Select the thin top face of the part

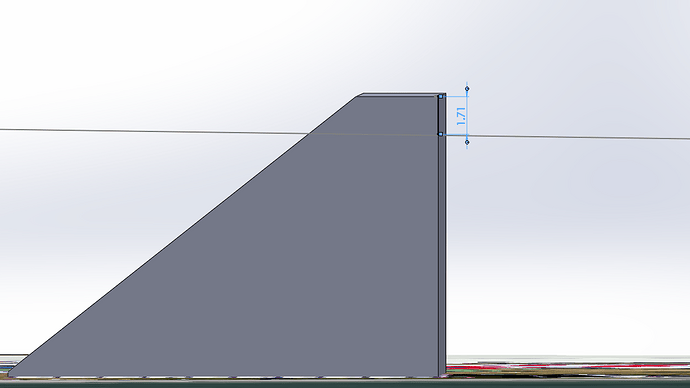click(x=400, y=95)
